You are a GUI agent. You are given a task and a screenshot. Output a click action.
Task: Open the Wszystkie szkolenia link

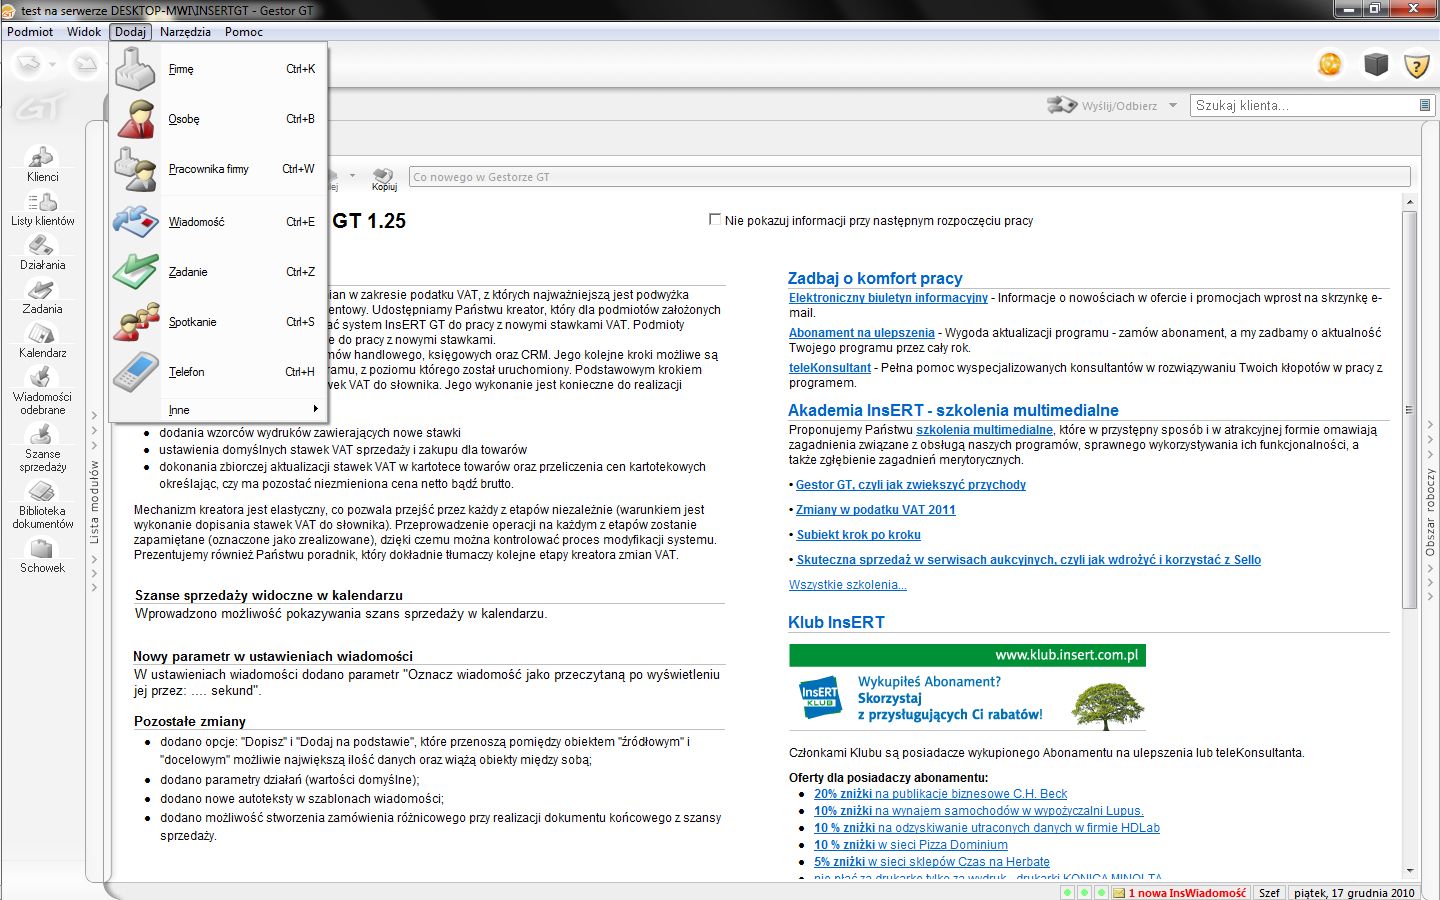coord(848,585)
